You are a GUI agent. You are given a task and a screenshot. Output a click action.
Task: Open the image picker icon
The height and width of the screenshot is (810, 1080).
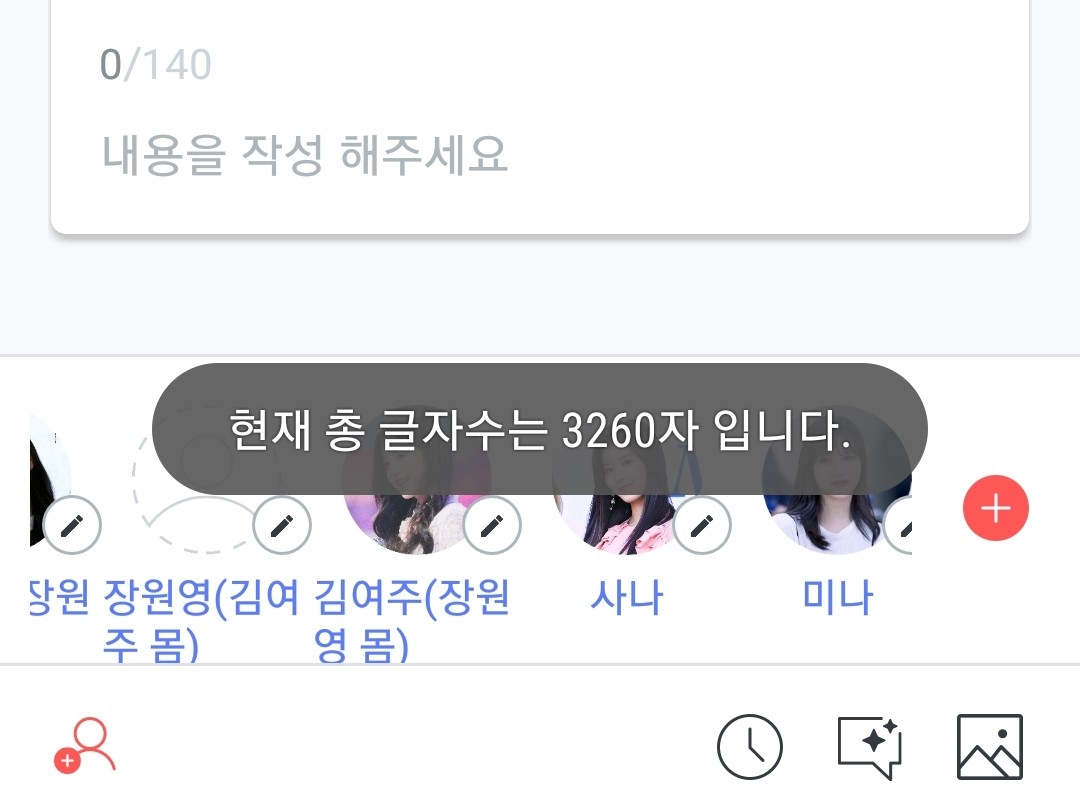990,747
